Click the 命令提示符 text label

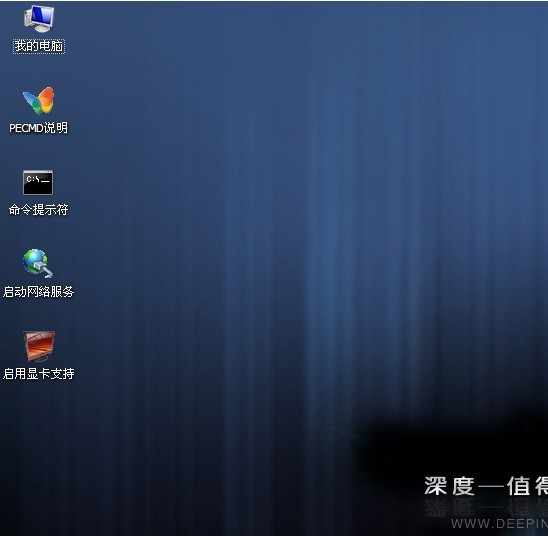coord(38,210)
